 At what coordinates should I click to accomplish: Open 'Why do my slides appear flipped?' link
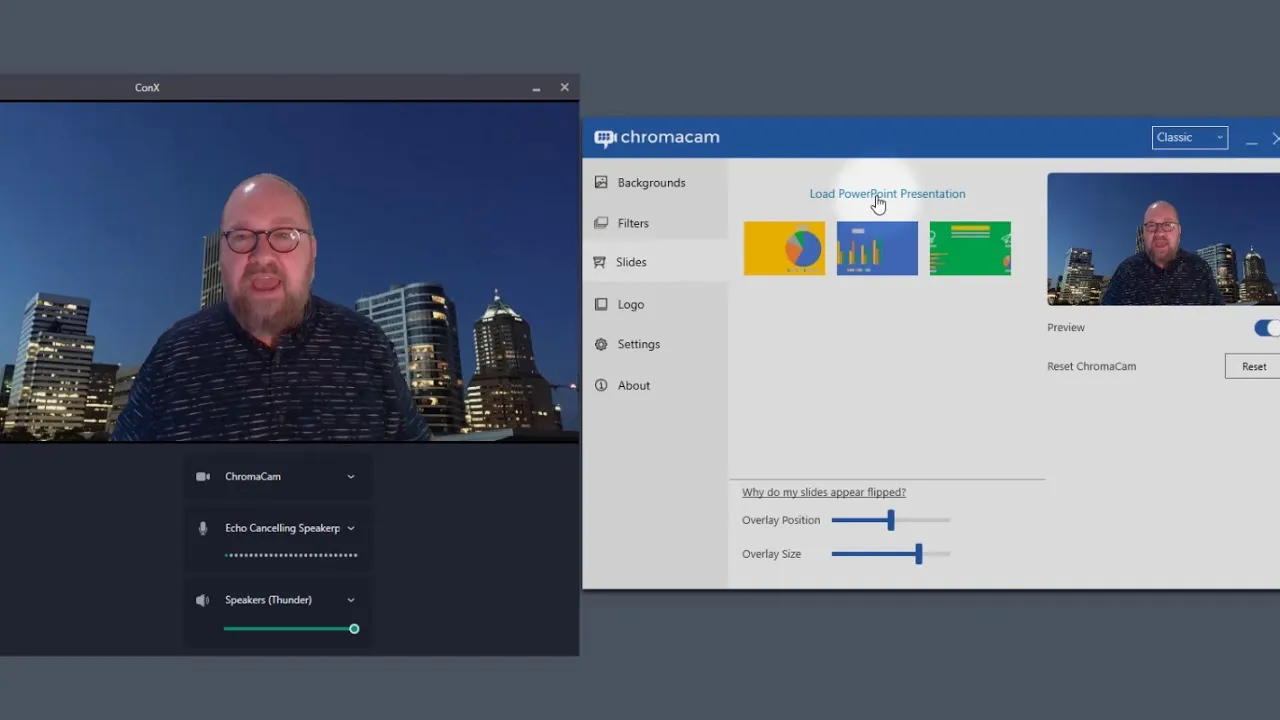[x=824, y=492]
